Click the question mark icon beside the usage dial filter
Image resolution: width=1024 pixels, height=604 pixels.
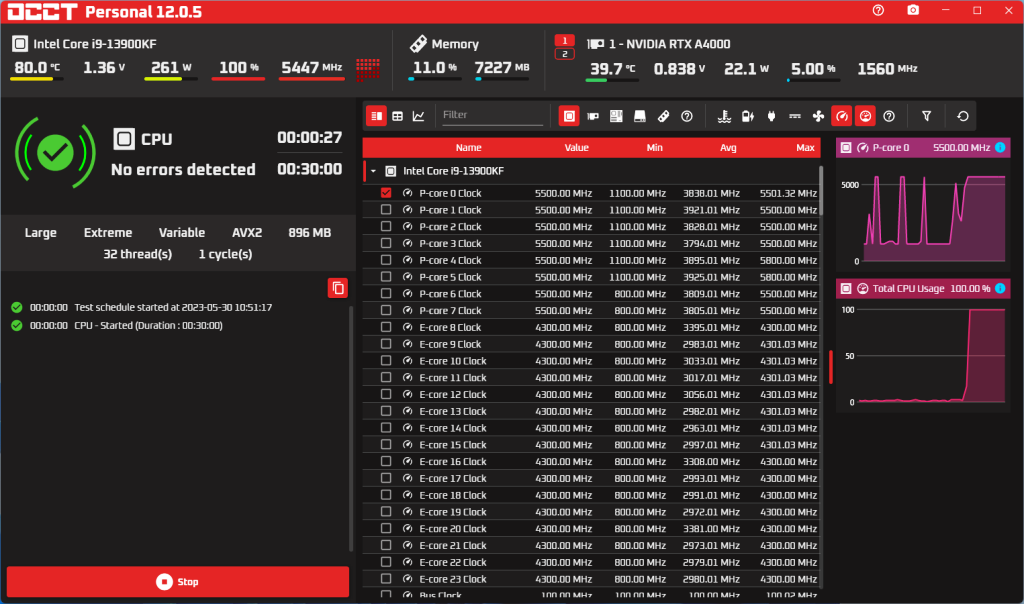(889, 116)
